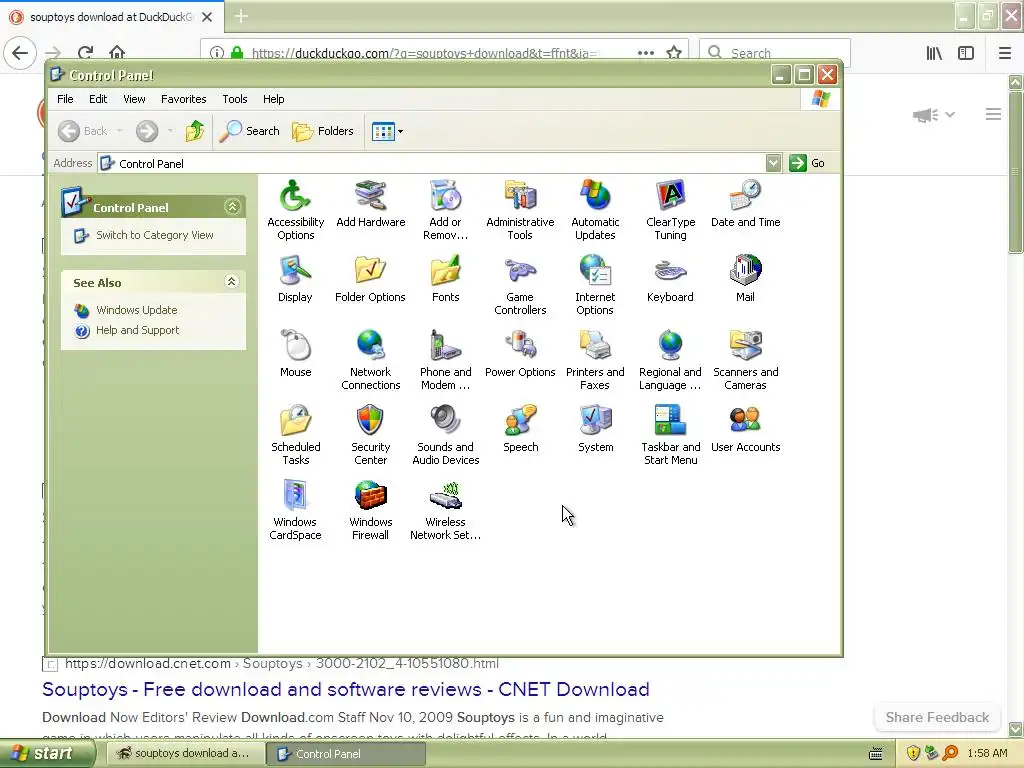Toggle the Folders pane button
1024x768 pixels.
[x=323, y=131]
